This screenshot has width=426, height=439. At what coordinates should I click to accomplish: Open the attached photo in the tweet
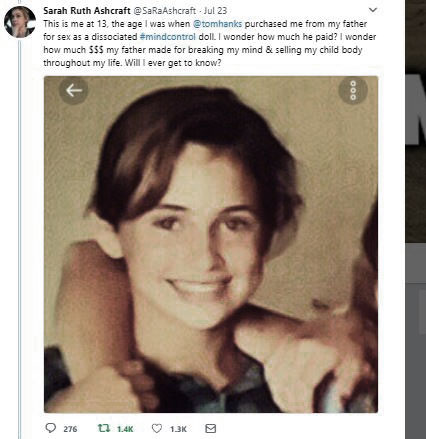click(x=211, y=244)
